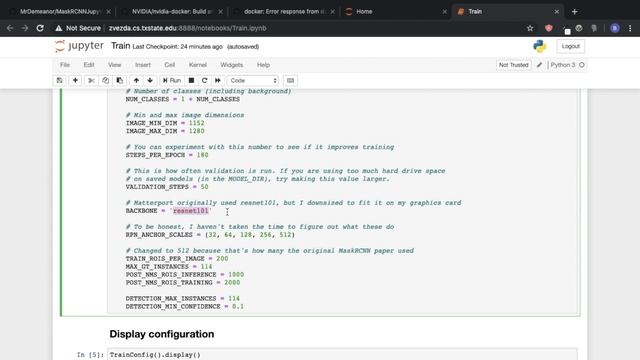Click the TRAIN_ROIS_PER_IMAGE value 200
The image size is (640, 360).
[222, 259]
